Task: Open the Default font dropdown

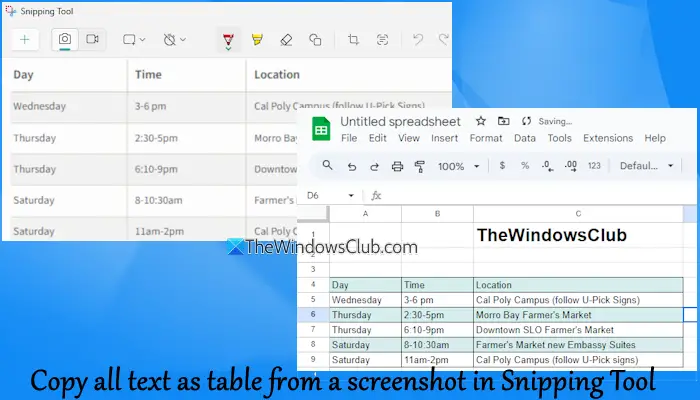Action: [x=646, y=166]
